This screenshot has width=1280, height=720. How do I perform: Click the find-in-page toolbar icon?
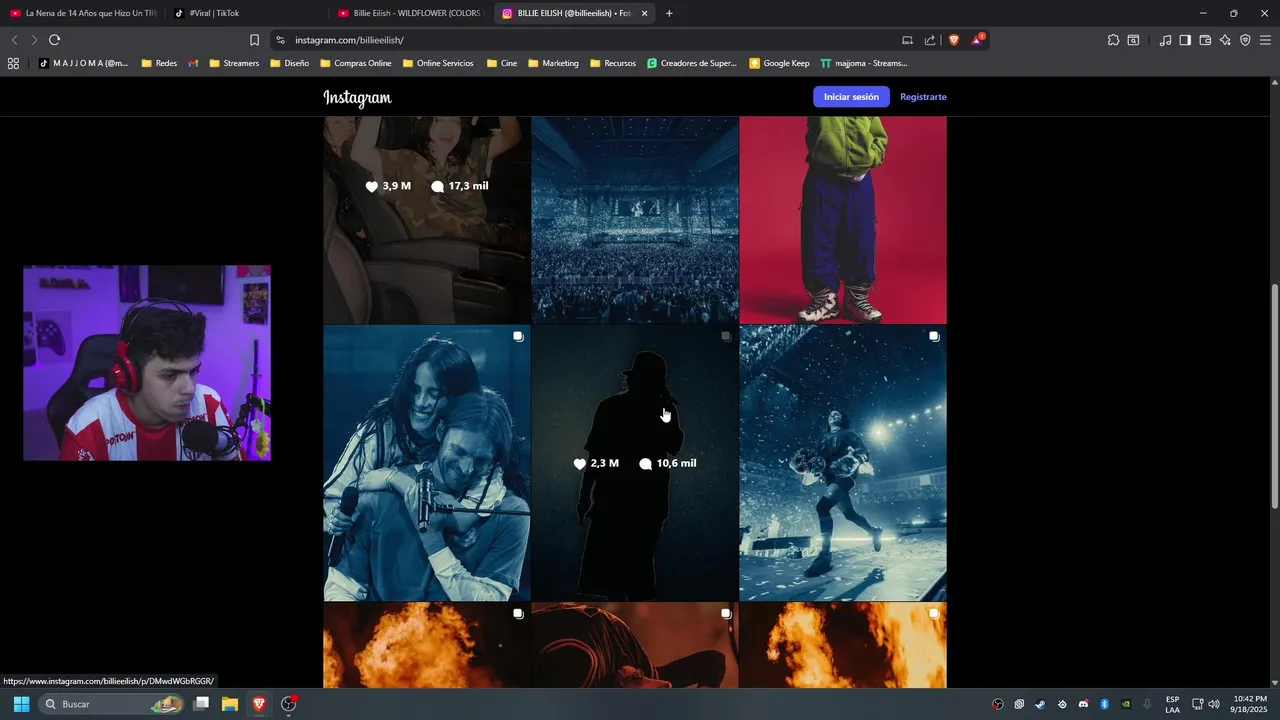pos(1133,40)
